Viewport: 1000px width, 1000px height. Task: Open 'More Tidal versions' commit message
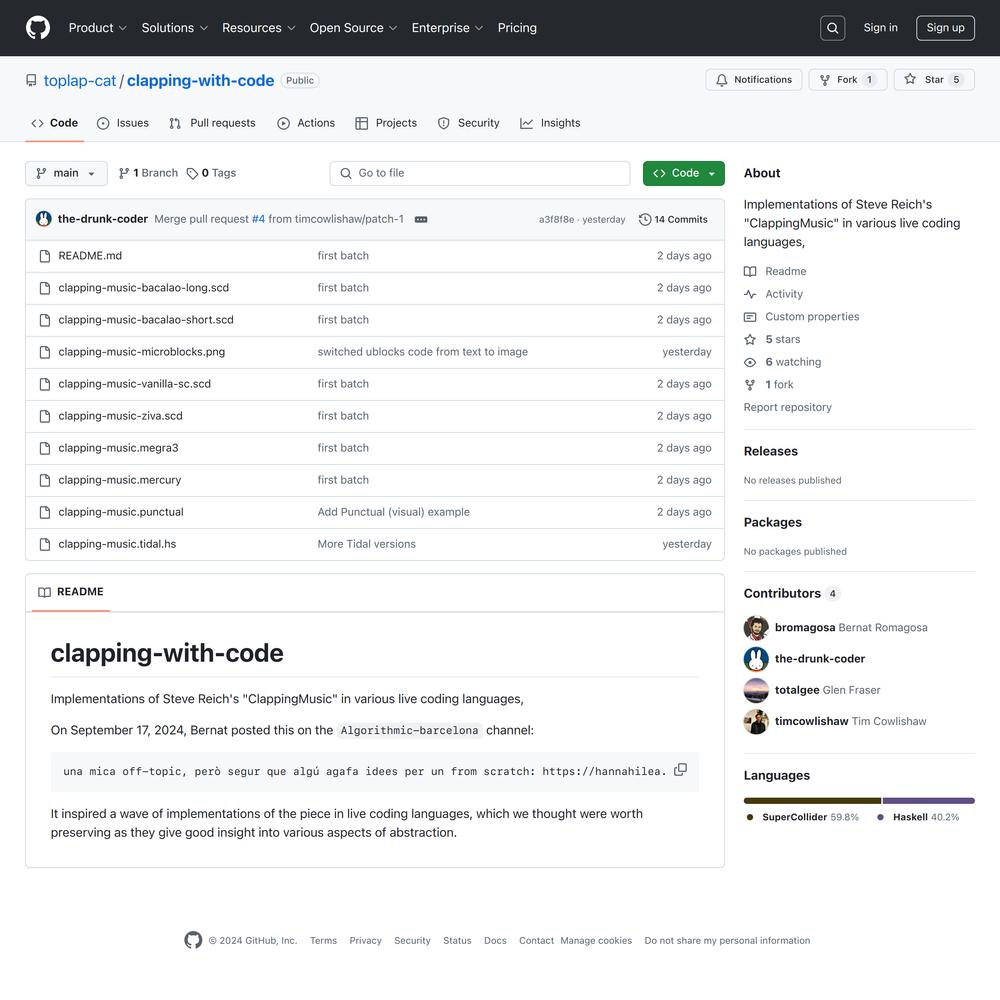click(x=367, y=544)
